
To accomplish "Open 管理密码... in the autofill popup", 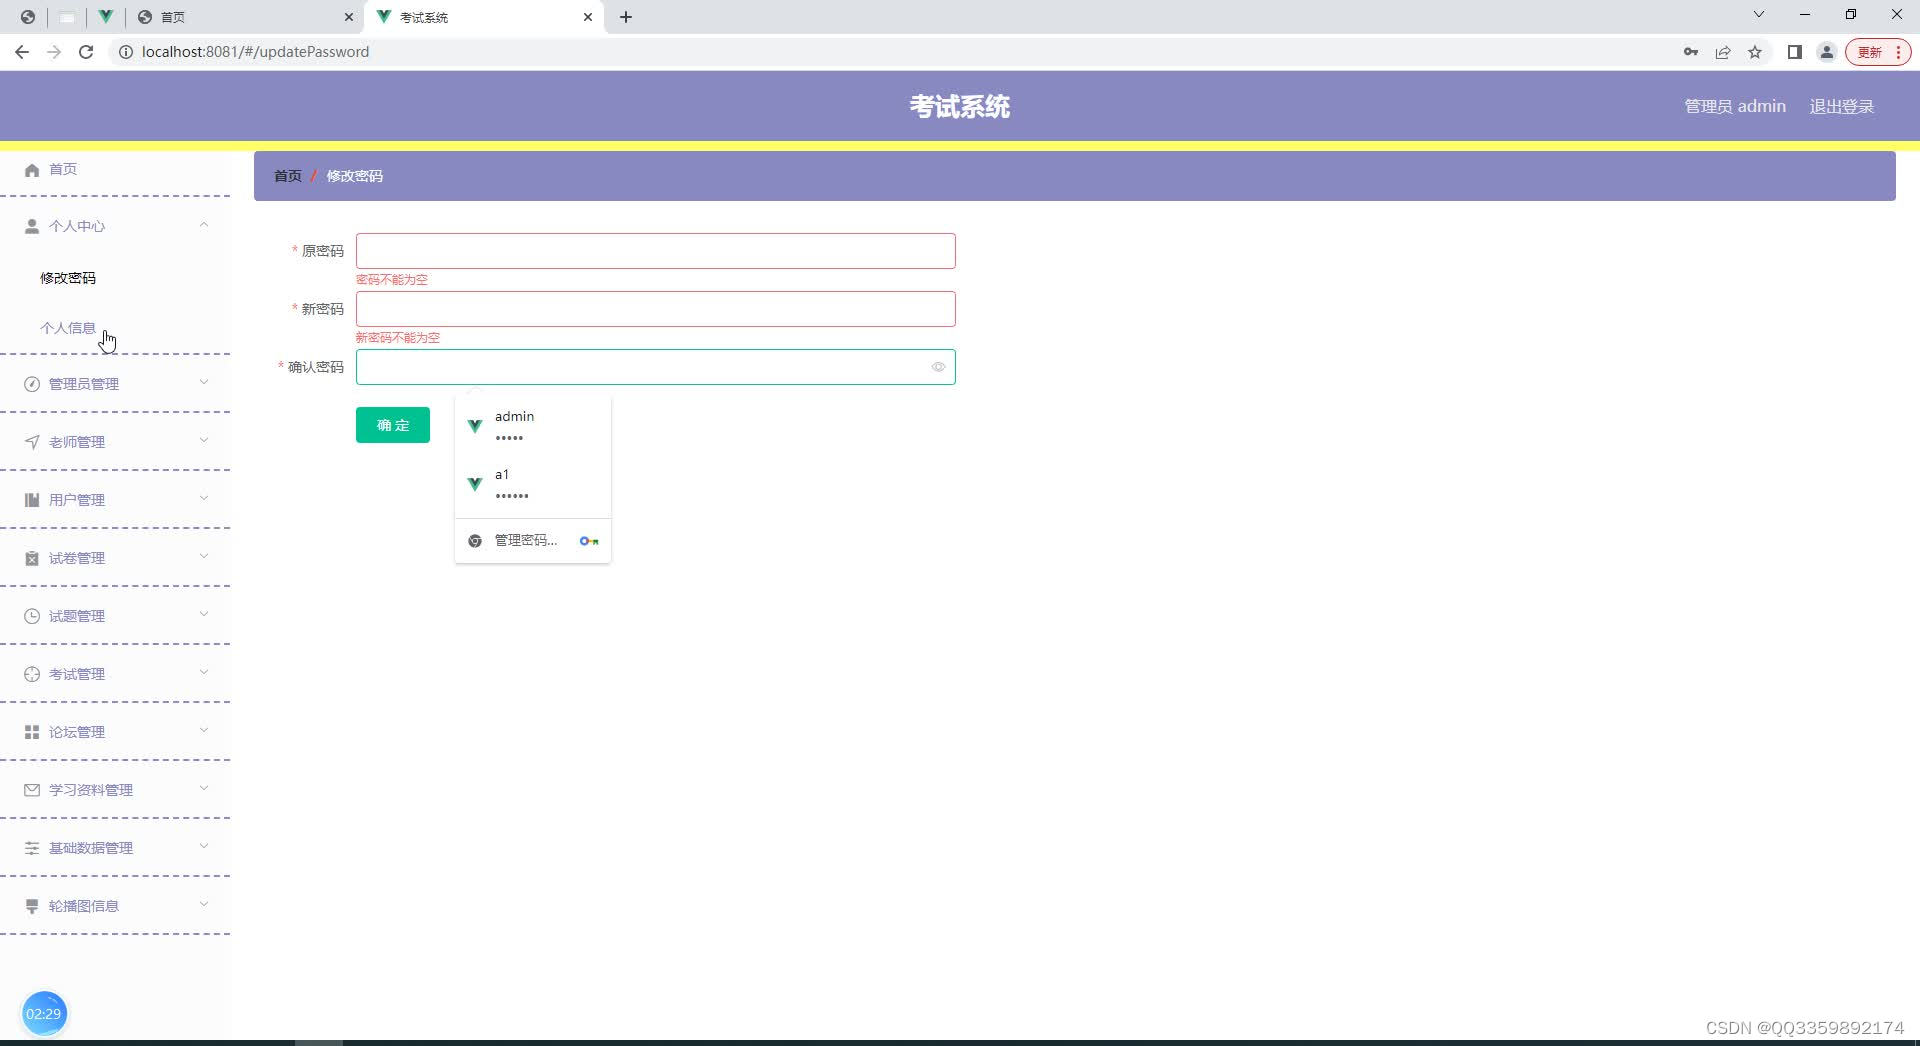I will point(532,541).
